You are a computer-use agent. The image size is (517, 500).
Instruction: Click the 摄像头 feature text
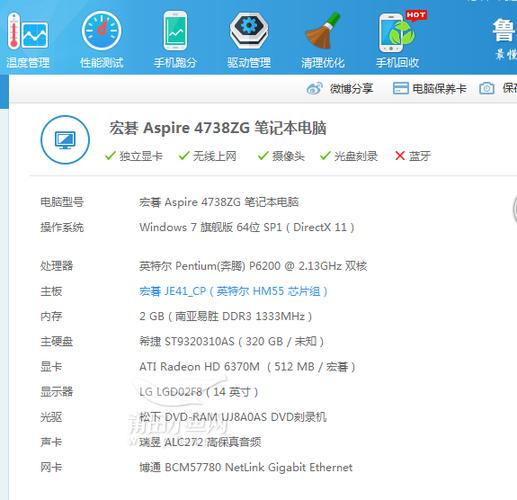point(288,156)
